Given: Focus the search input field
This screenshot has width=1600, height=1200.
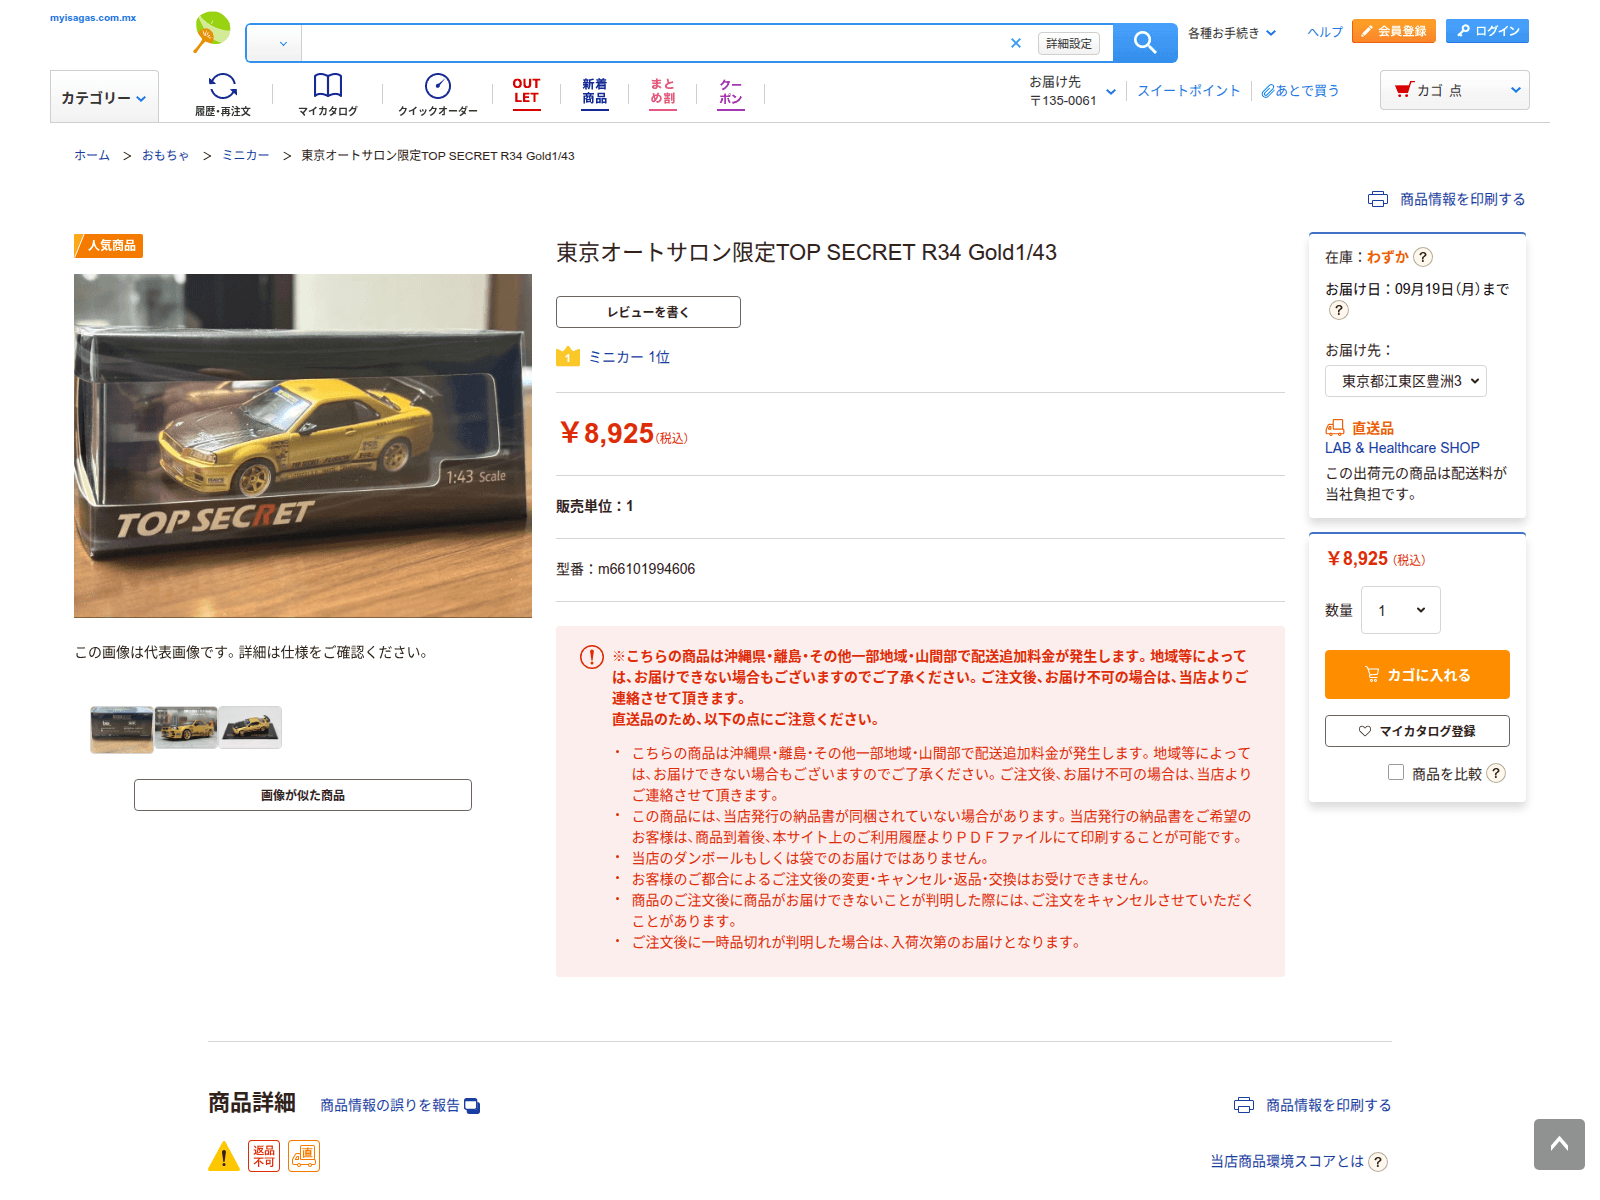Looking at the screenshot, I should pyautogui.click(x=655, y=43).
